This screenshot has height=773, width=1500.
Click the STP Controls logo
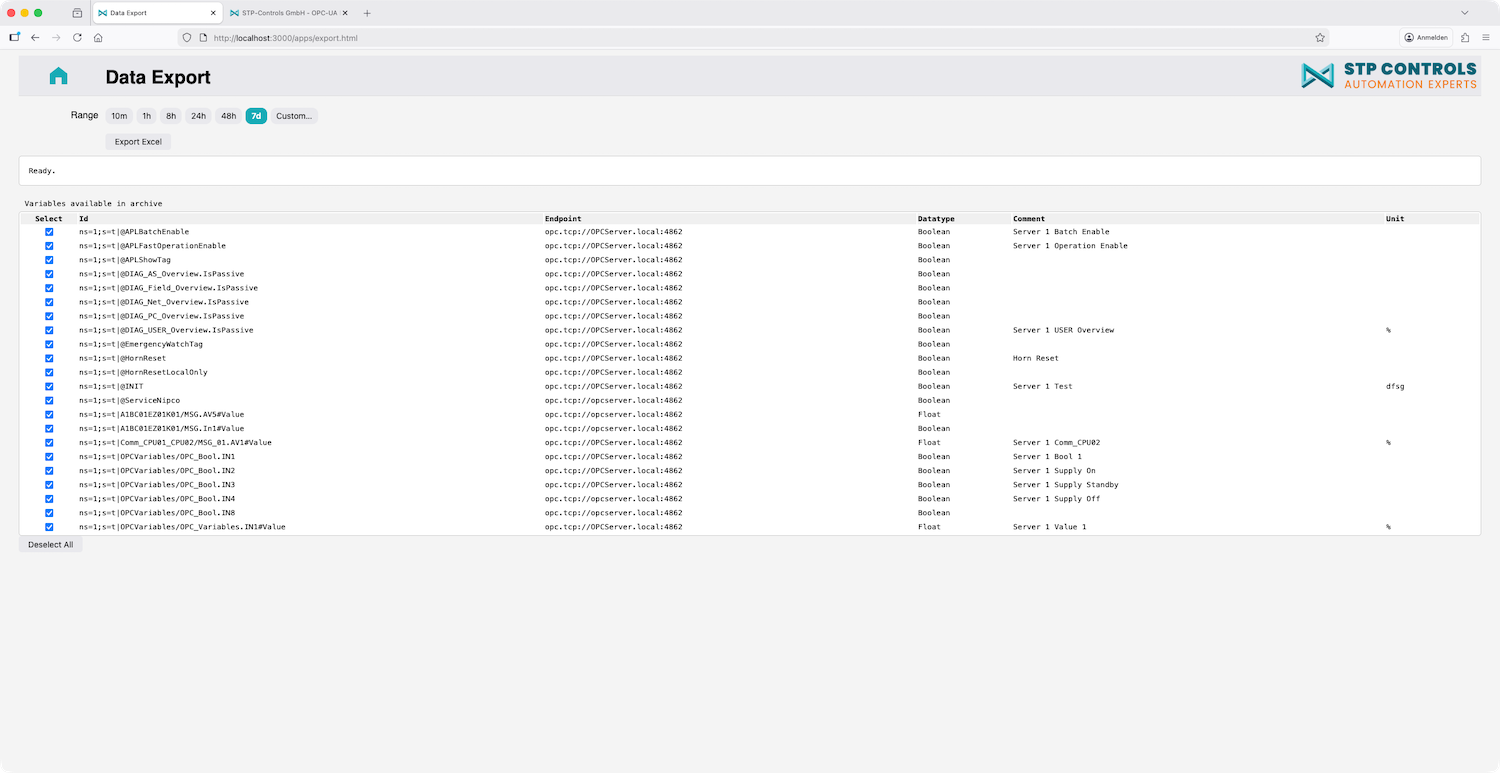click(x=1388, y=75)
